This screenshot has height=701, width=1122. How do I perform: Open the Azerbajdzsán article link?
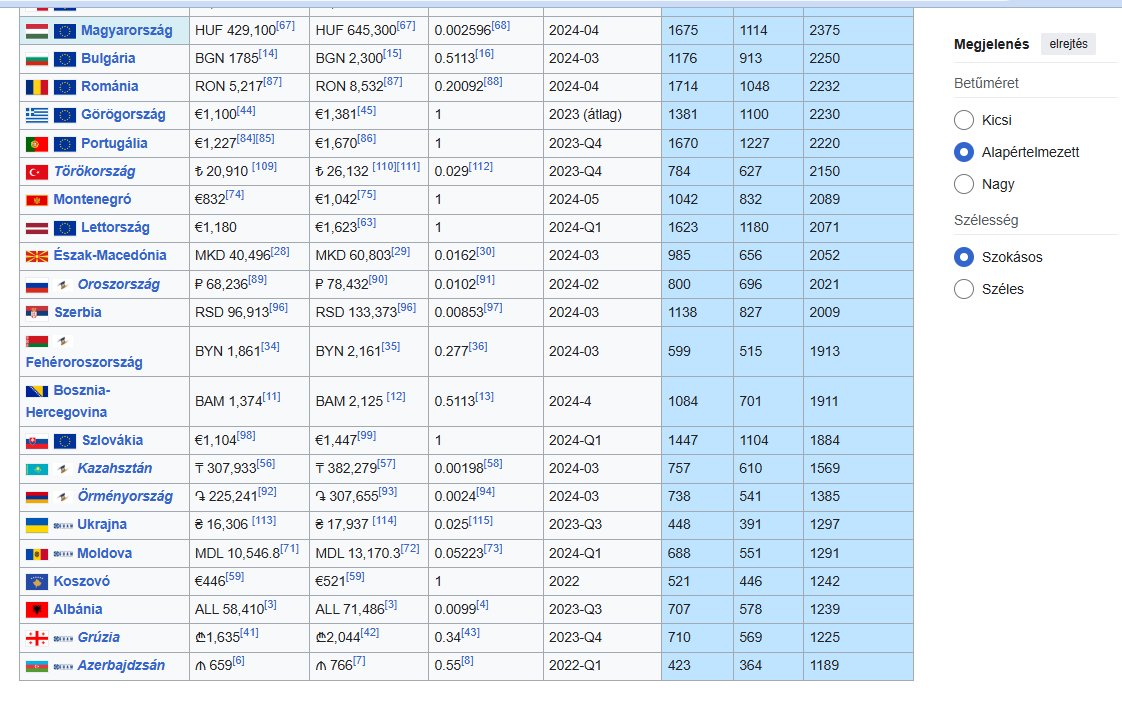coord(121,666)
